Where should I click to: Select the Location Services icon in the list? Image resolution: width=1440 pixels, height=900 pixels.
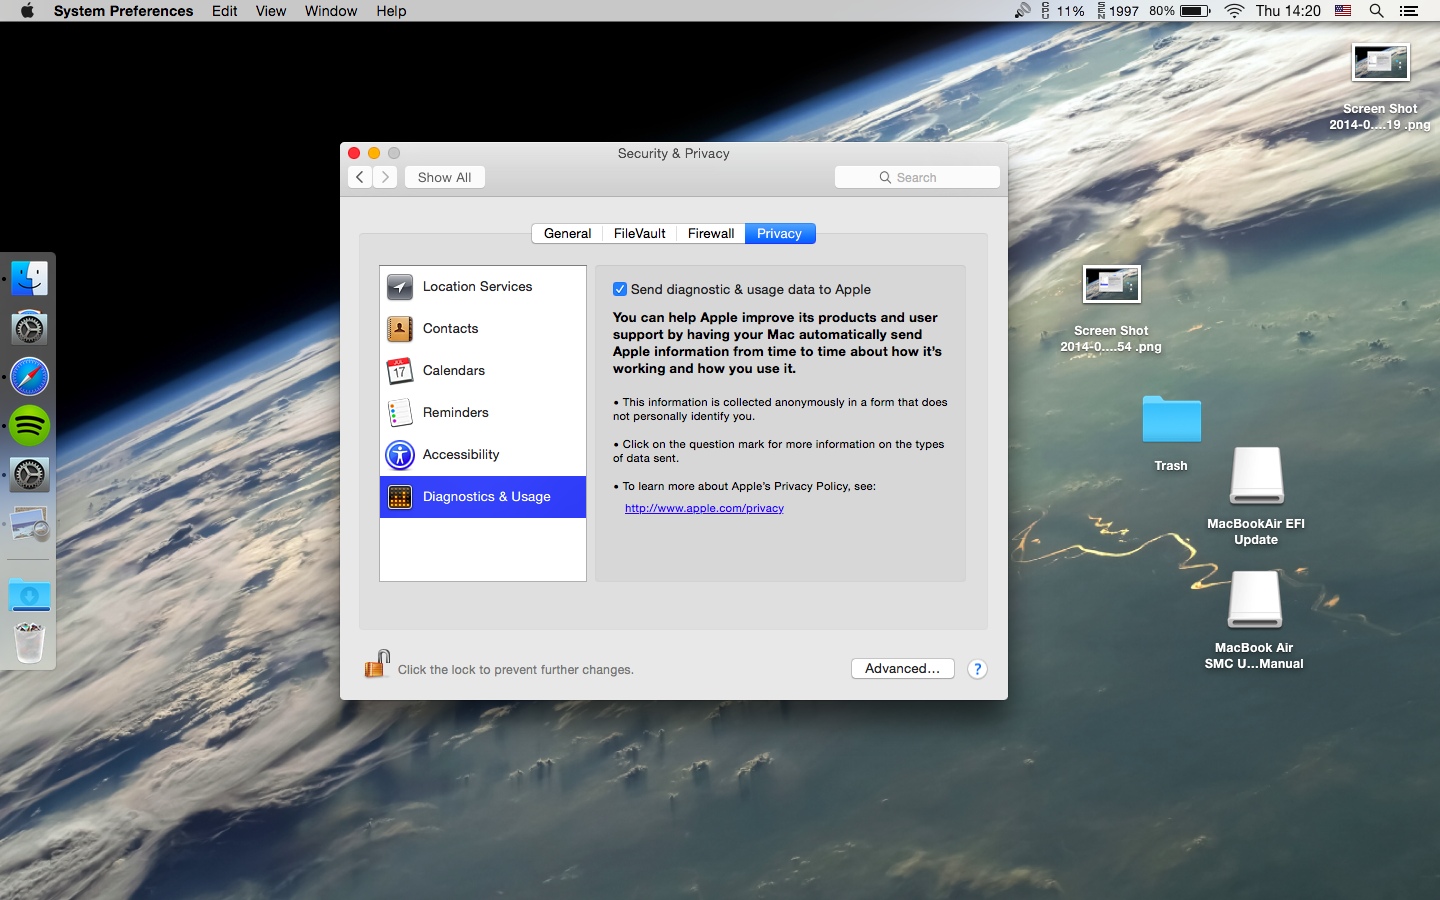400,287
